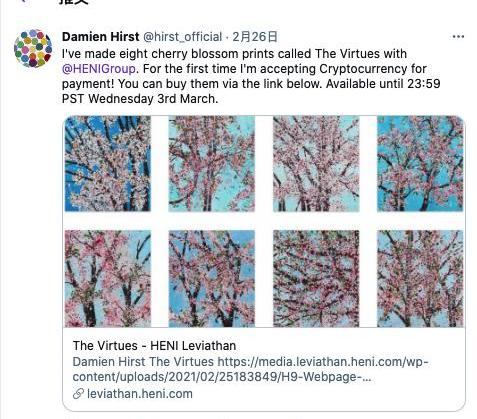Click the dark blue top-left cherry blossom print
Viewport: 477px width, 419px height.
tap(108, 164)
